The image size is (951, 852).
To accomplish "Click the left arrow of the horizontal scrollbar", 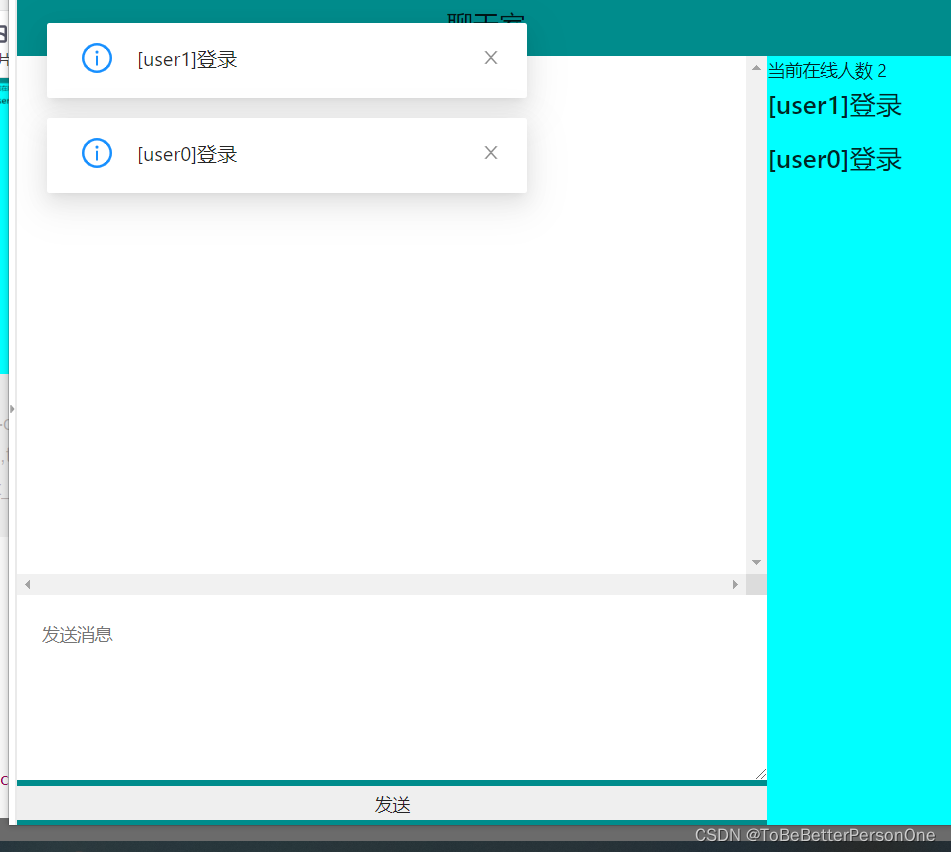I will pyautogui.click(x=26, y=584).
